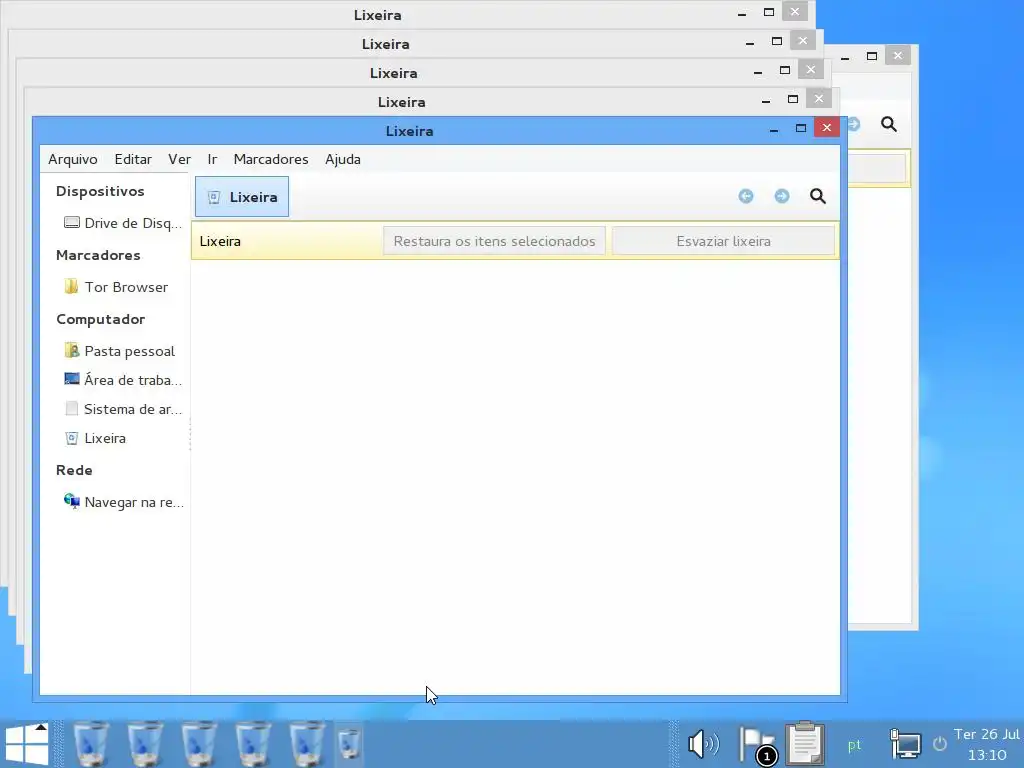This screenshot has width=1024, height=768.
Task: Click Restaura os itens selecionados button
Action: tap(494, 241)
